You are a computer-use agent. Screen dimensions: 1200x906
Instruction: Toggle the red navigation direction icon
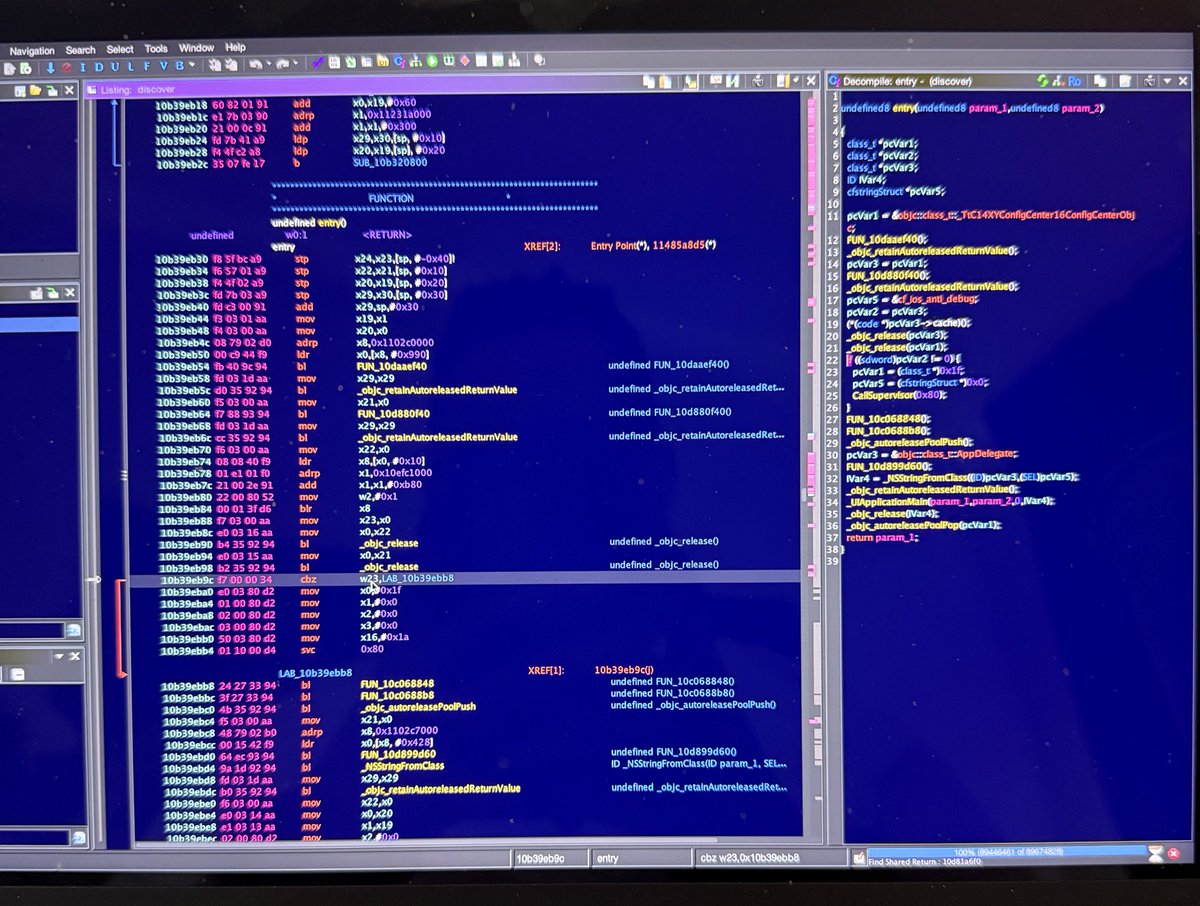click(67, 67)
